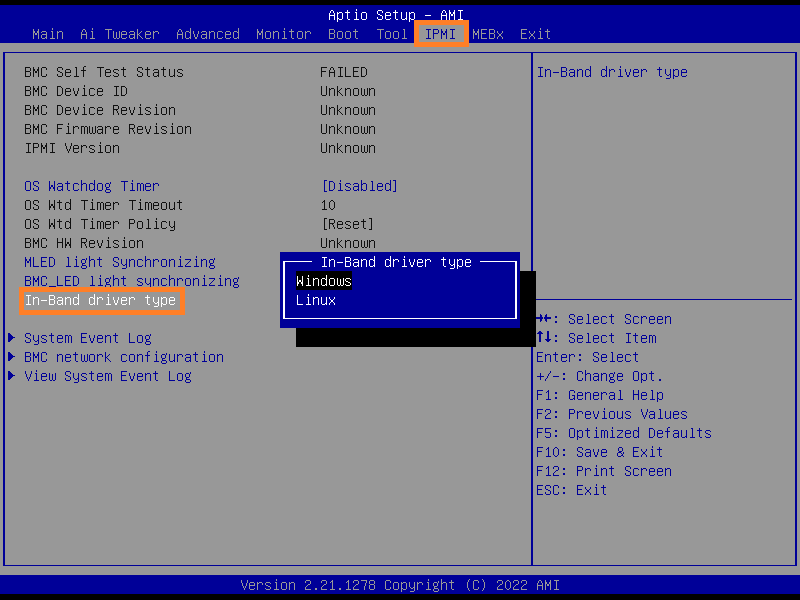This screenshot has width=800, height=600.
Task: Switch to MEBx tab
Action: (x=488, y=34)
